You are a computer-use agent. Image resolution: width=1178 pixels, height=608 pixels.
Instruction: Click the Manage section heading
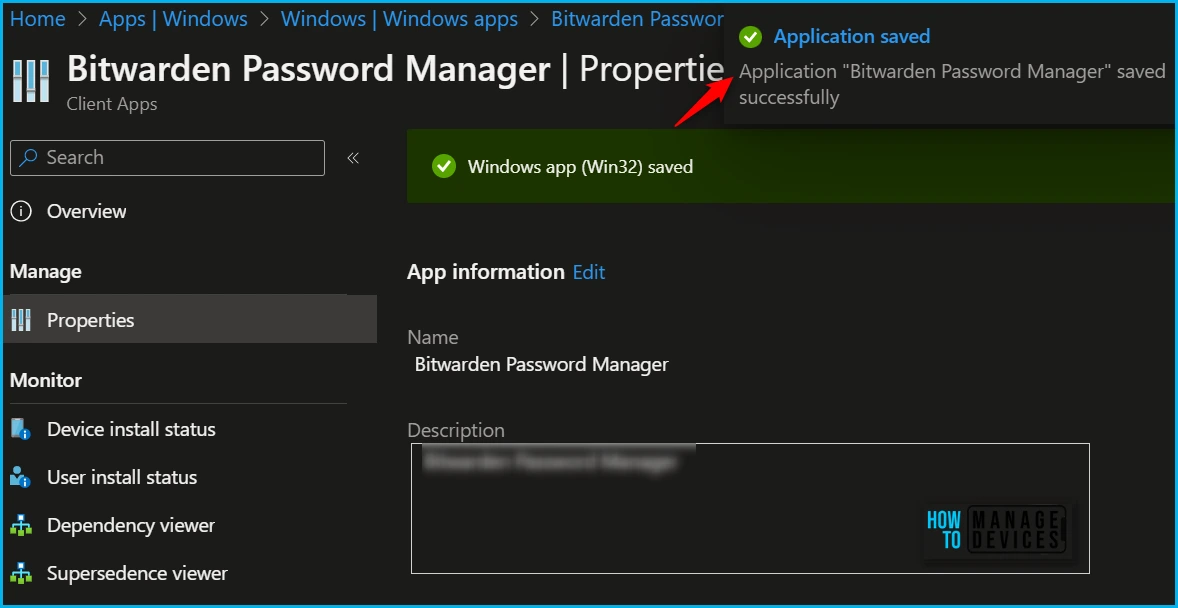(x=46, y=271)
